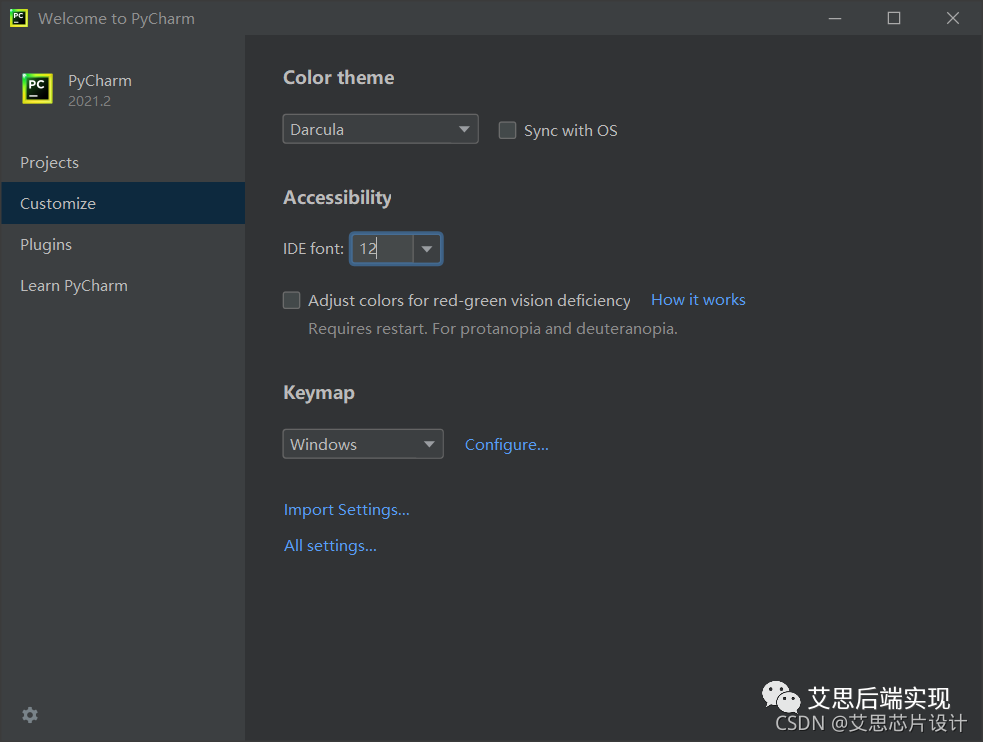983x742 pixels.
Task: Go to the Plugins tab
Action: (46, 244)
